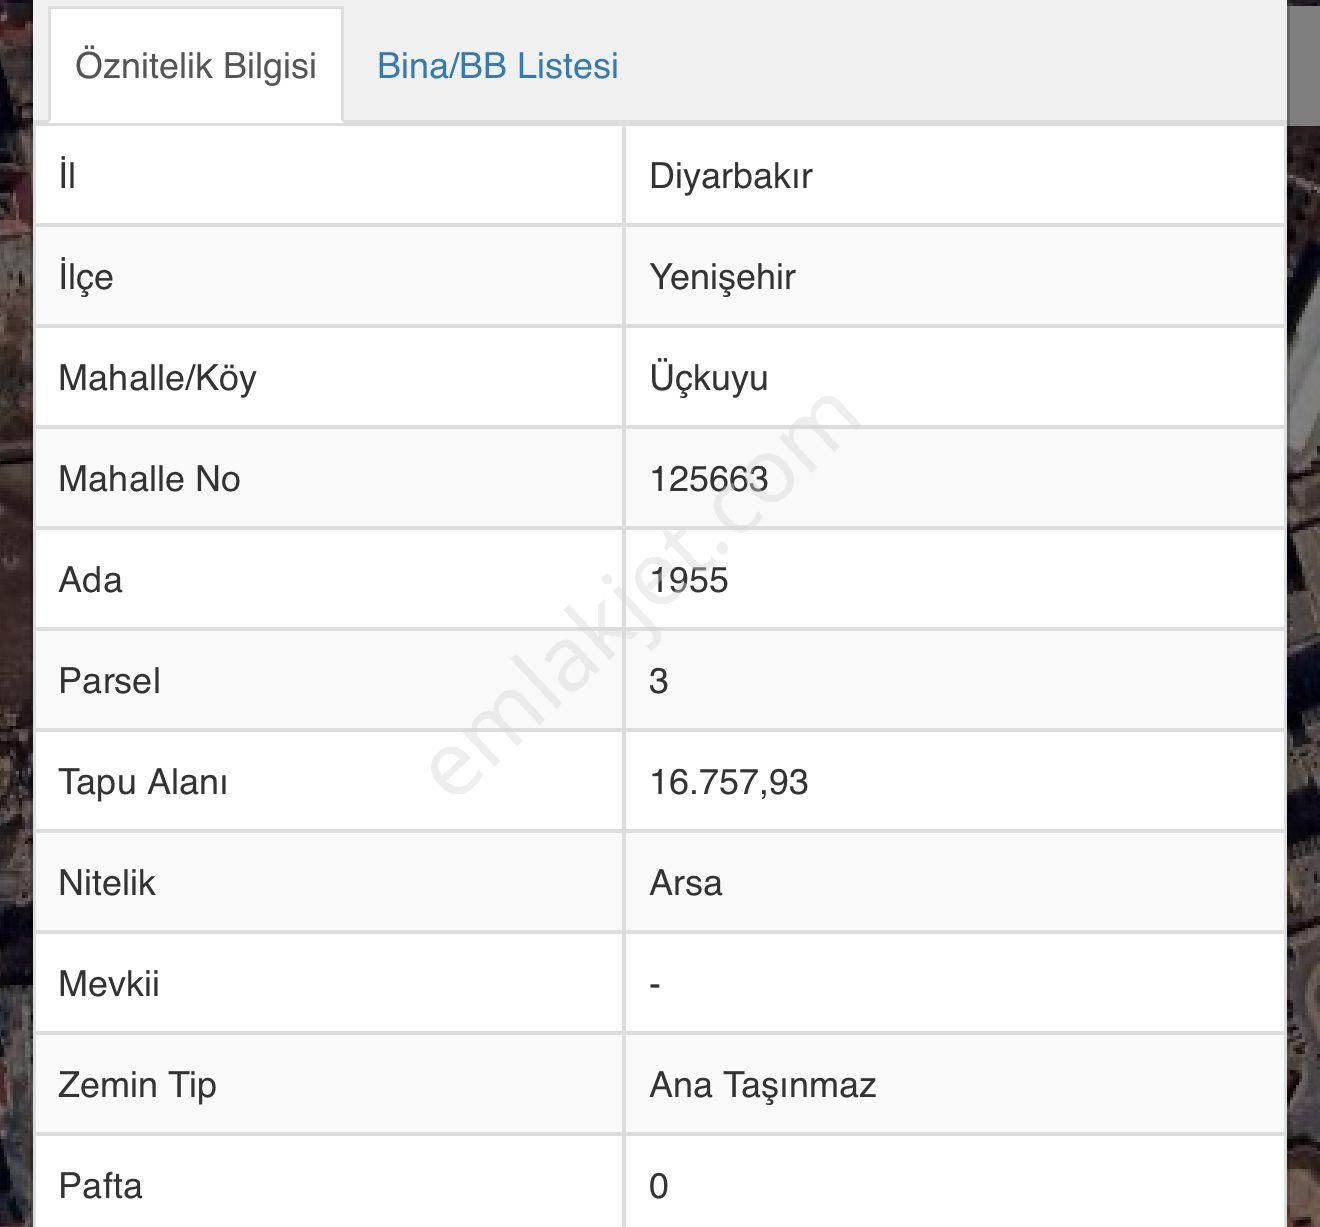Select the Mahalle/Köy row label

(x=158, y=378)
